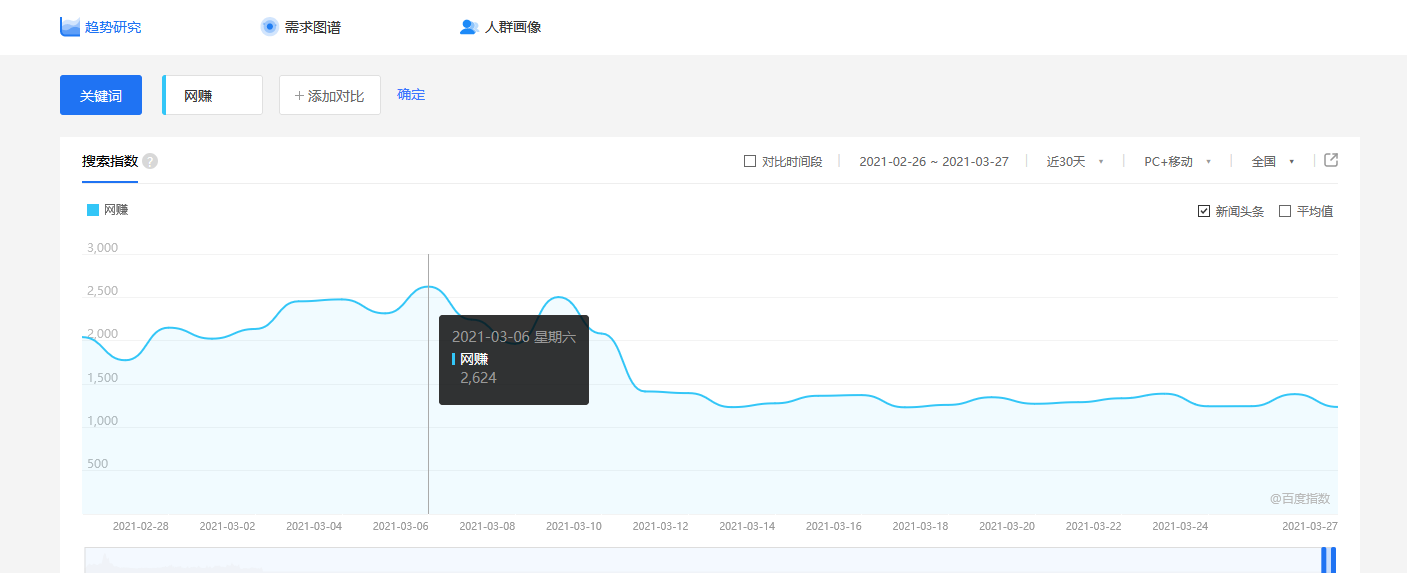Click the 2021-03-24 axis date label
Screen dimensions: 1407x573
[x=1180, y=526]
